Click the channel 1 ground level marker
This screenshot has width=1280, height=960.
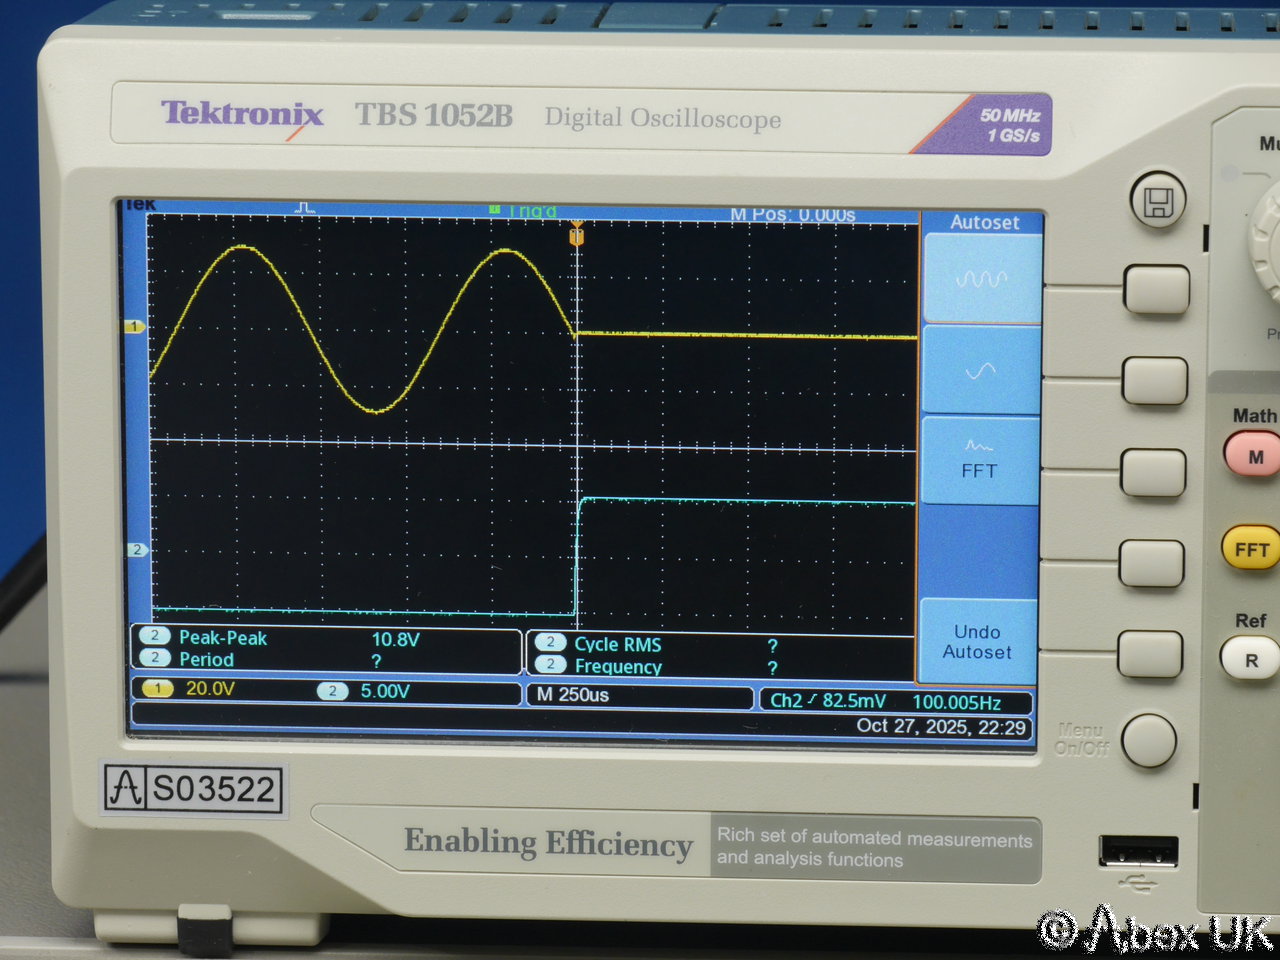point(134,327)
